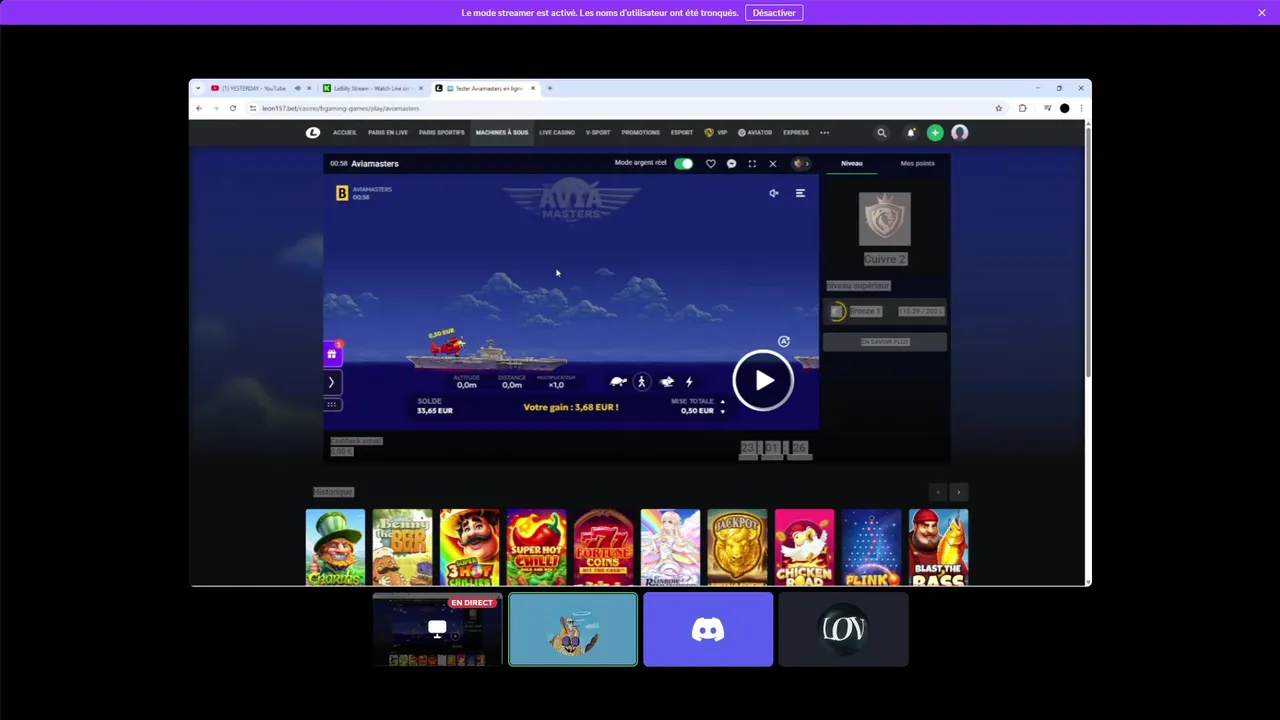This screenshot has width=1280, height=720.
Task: Enter fullscreen game mode
Action: click(x=752, y=163)
